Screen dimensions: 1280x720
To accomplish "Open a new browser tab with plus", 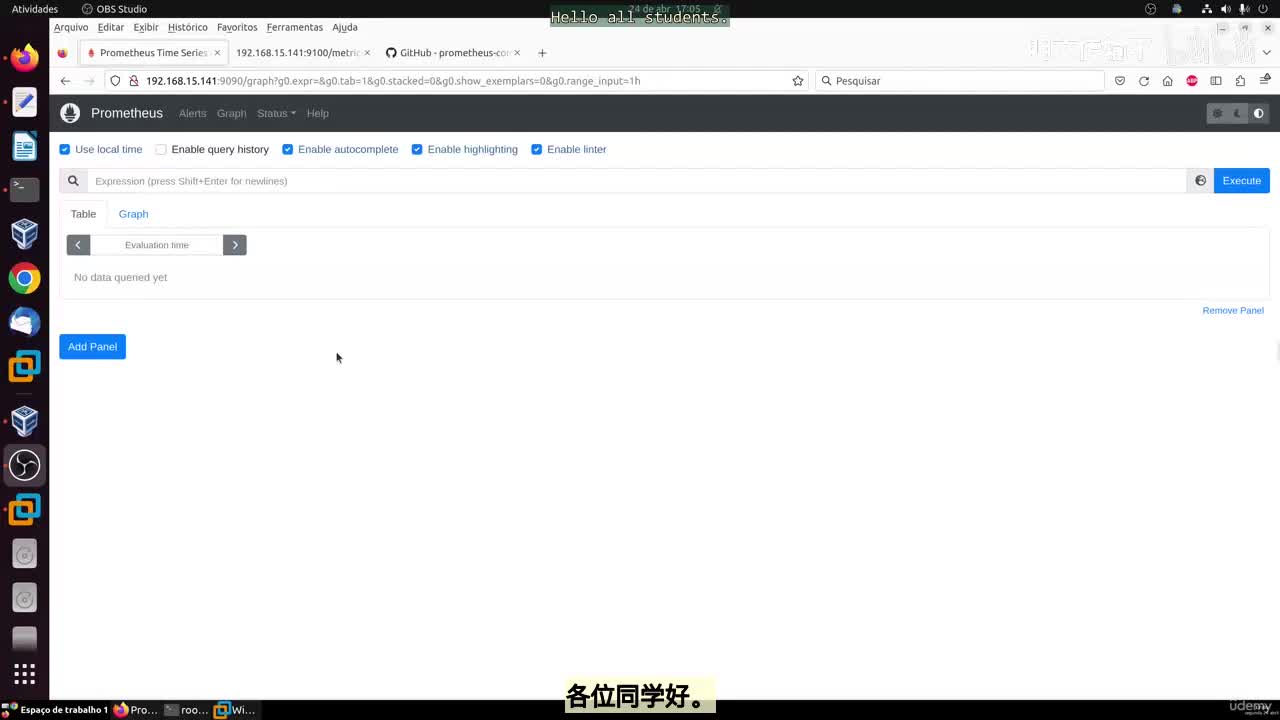I will pos(542,53).
